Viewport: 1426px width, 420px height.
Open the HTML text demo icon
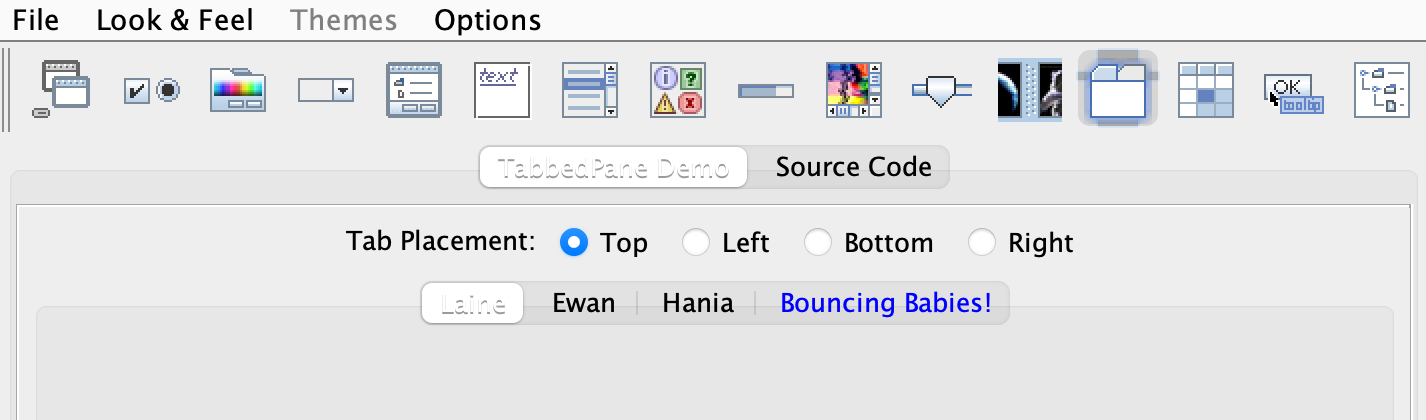point(501,91)
